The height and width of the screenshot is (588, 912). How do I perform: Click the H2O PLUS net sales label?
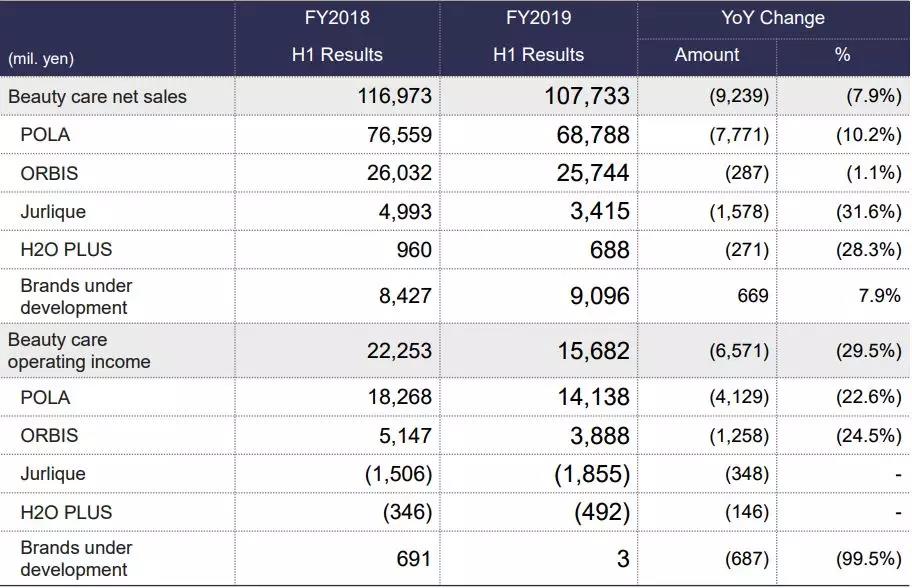pyautogui.click(x=66, y=249)
